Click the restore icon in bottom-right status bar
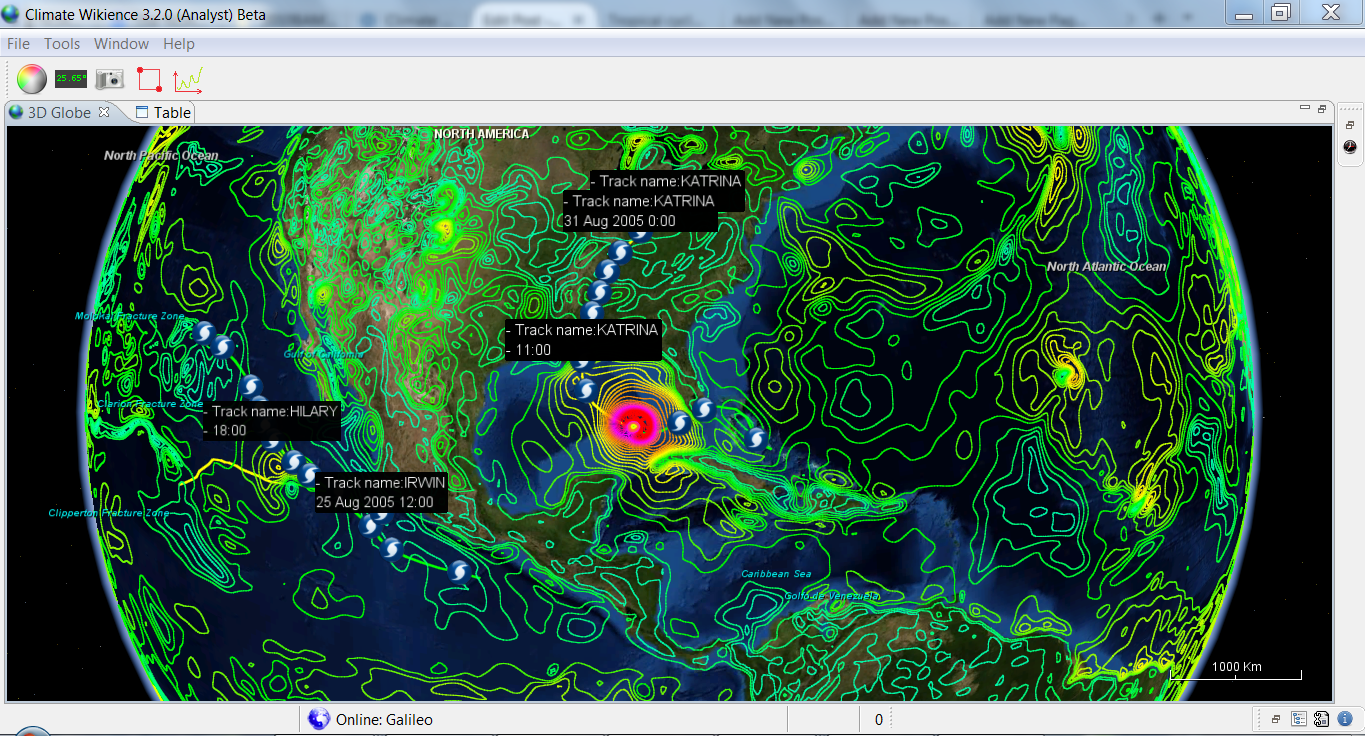 point(1276,719)
